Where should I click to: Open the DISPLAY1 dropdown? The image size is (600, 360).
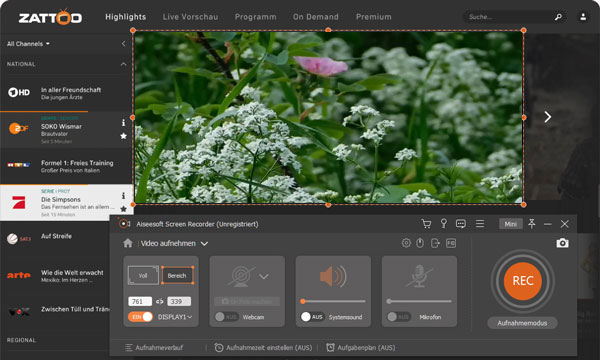[175, 317]
